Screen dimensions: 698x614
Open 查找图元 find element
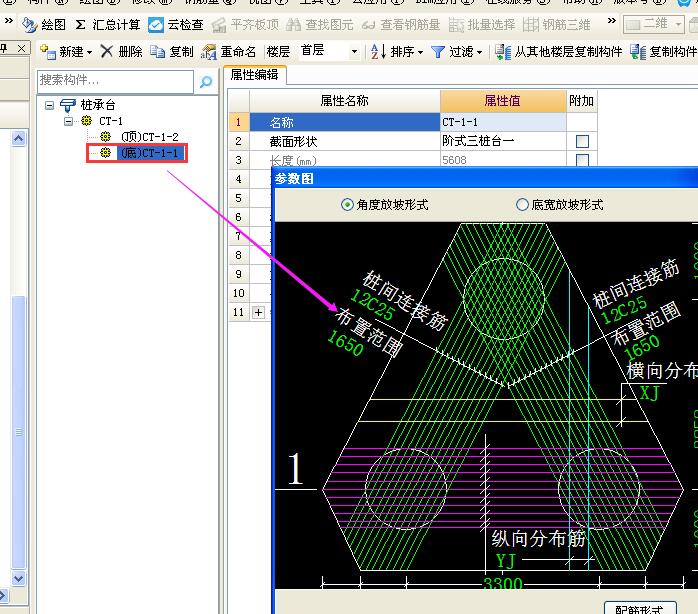[319, 24]
